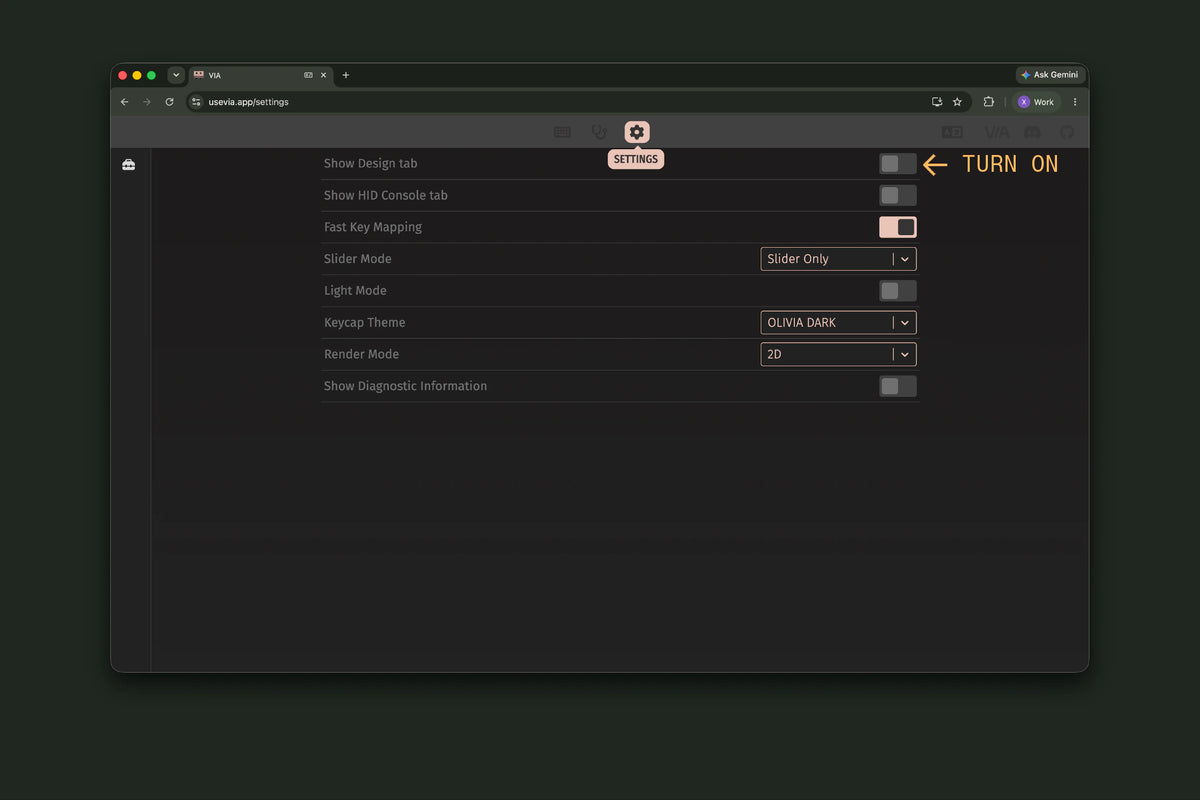Image resolution: width=1200 pixels, height=800 pixels.
Task: Enable Show Diagnostic Information toggle
Action: pyautogui.click(x=898, y=386)
